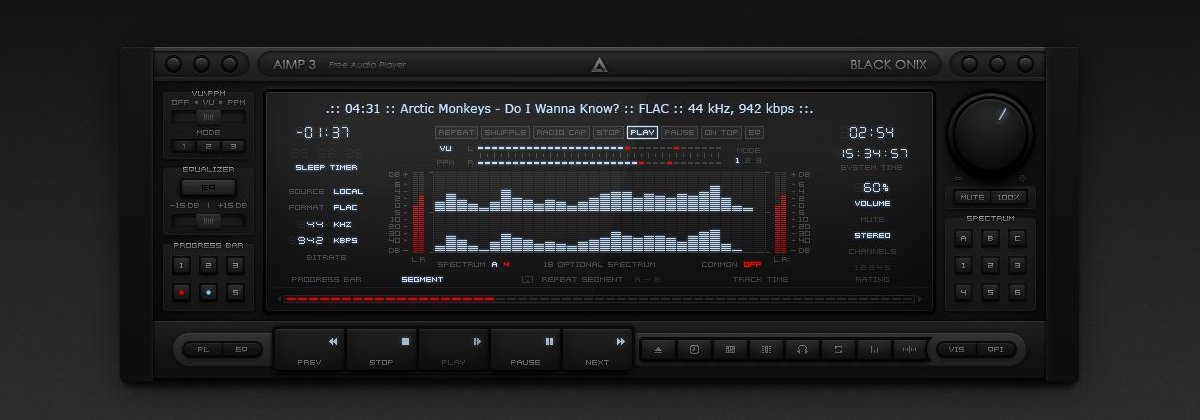Select spectrum preset 1

point(963,265)
